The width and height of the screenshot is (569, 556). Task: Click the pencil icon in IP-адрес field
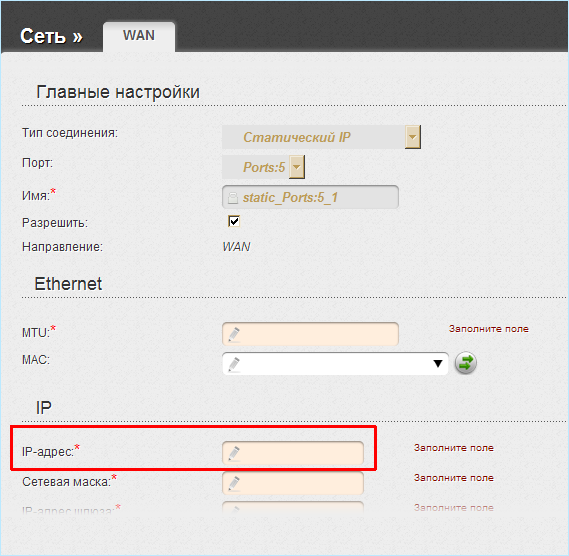click(x=234, y=453)
